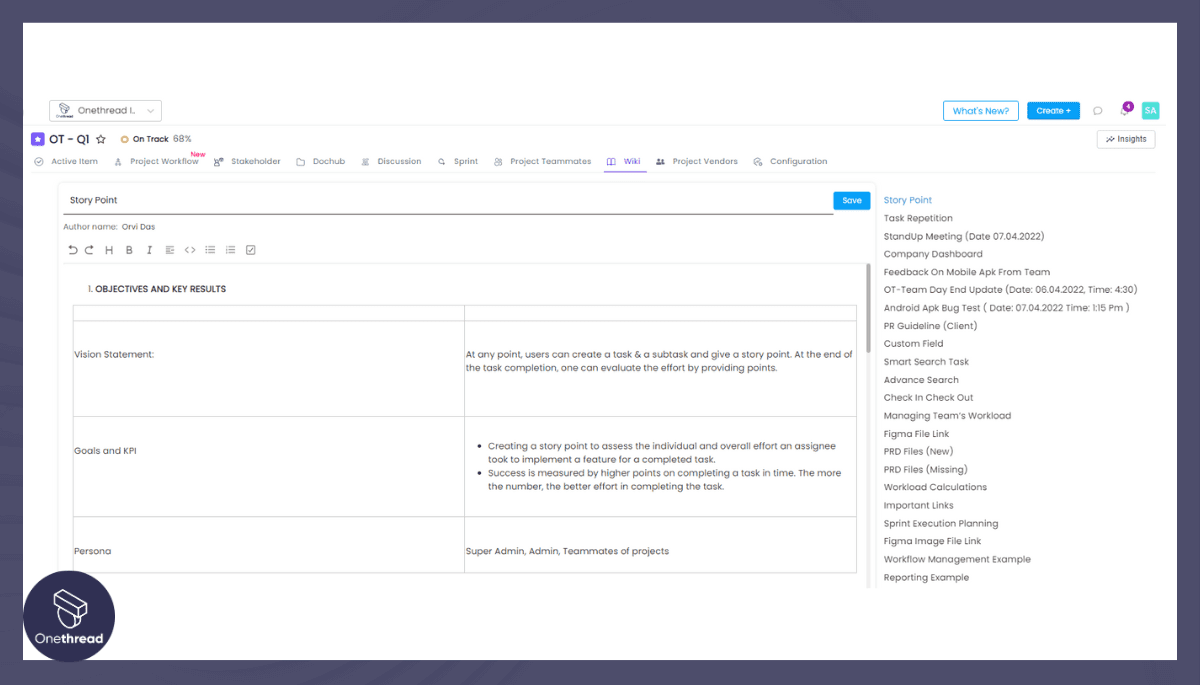Viewport: 1200px width, 685px height.
Task: Toggle bulleted list formatting
Action: coord(210,250)
